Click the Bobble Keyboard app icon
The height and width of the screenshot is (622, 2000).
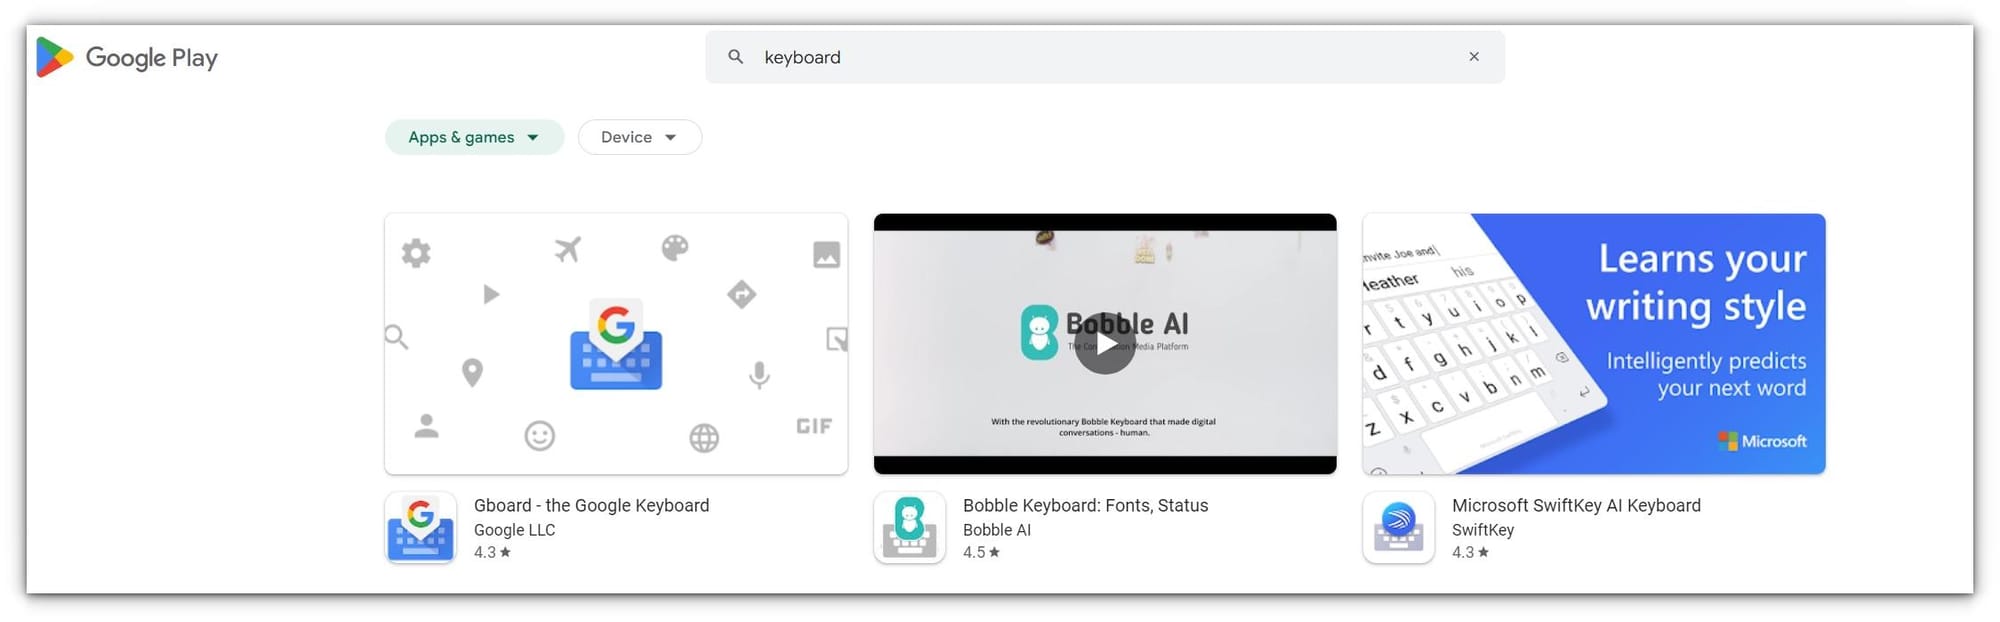(909, 527)
